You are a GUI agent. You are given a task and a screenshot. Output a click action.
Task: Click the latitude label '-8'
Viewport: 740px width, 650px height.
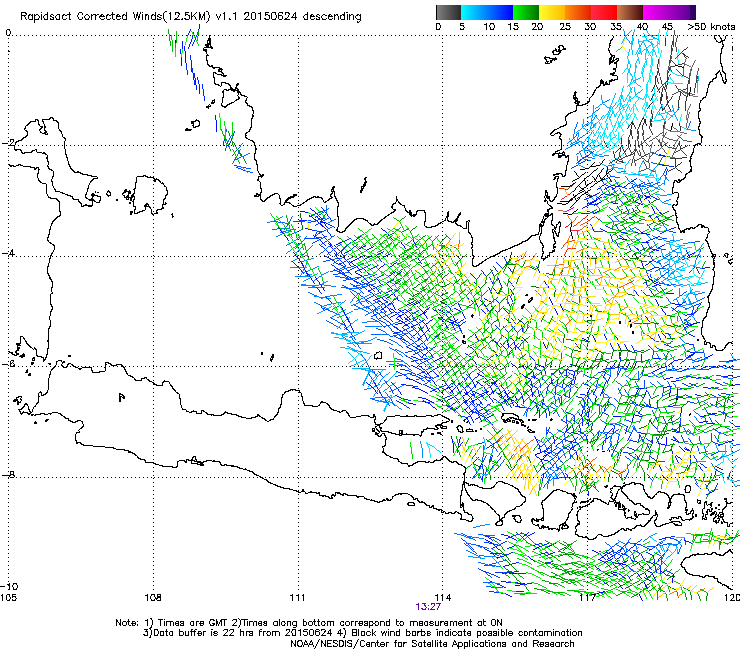[8, 474]
